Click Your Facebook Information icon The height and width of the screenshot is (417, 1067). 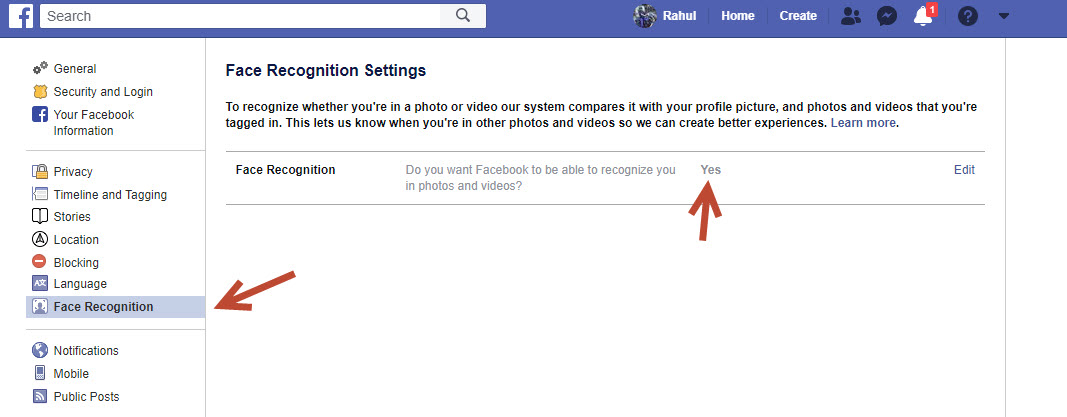click(40, 114)
